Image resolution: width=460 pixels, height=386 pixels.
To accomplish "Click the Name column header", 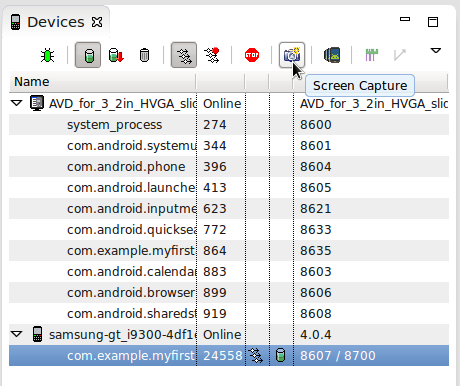I will (103, 82).
